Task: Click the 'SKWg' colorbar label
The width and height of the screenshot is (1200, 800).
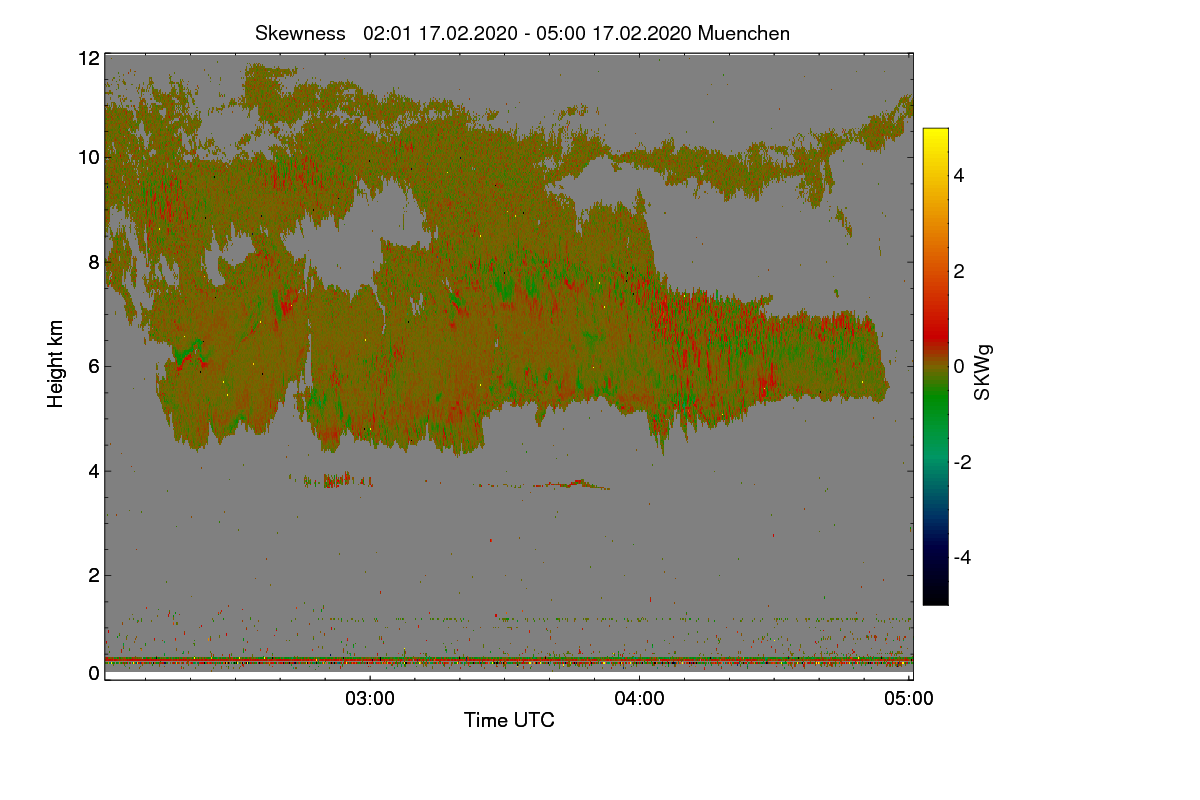Action: (x=983, y=372)
